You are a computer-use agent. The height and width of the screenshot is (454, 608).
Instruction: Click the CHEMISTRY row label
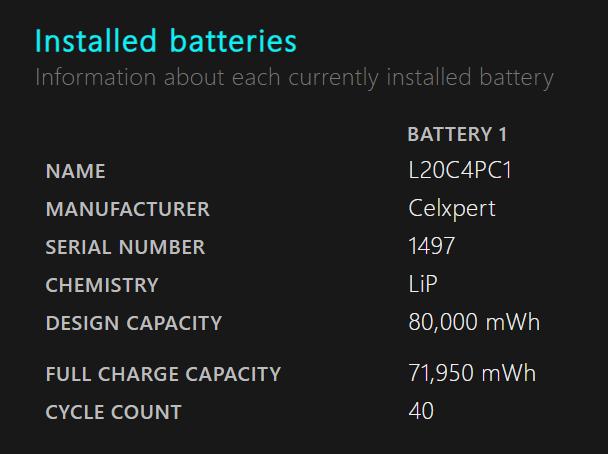[102, 286]
